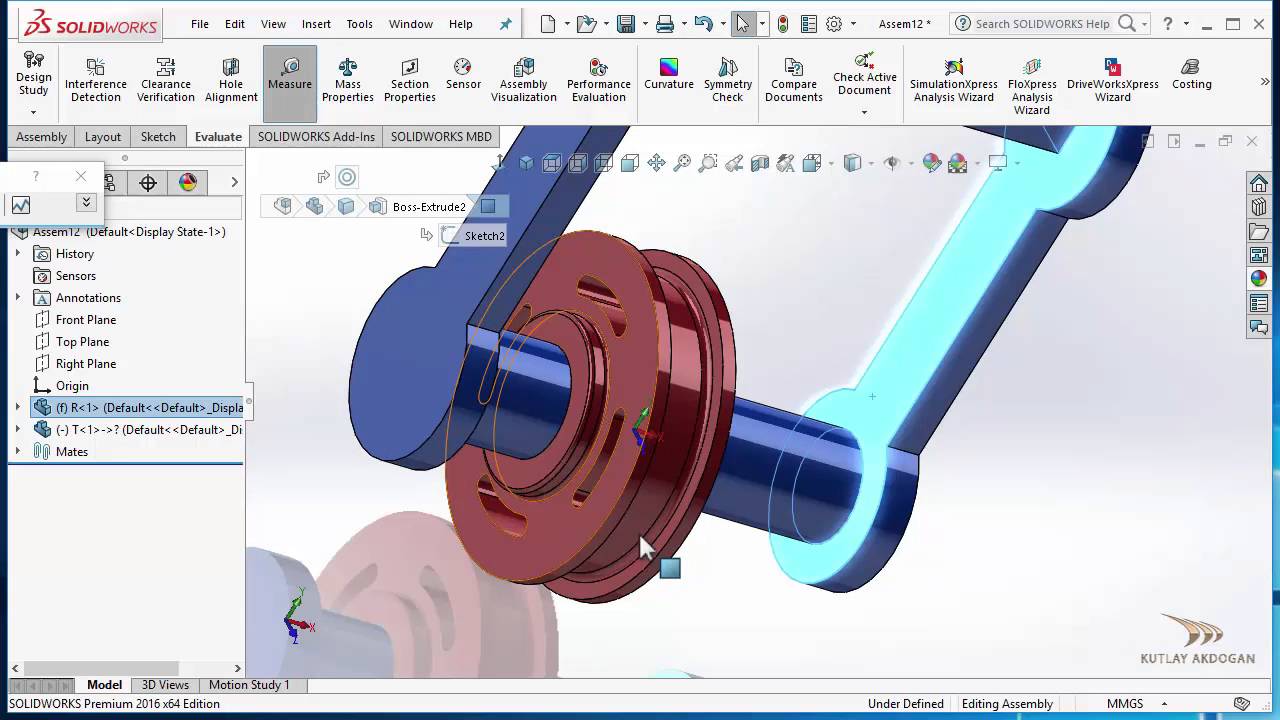Switch to the Sketch ribbon tab
This screenshot has height=720, width=1280.
click(x=158, y=137)
